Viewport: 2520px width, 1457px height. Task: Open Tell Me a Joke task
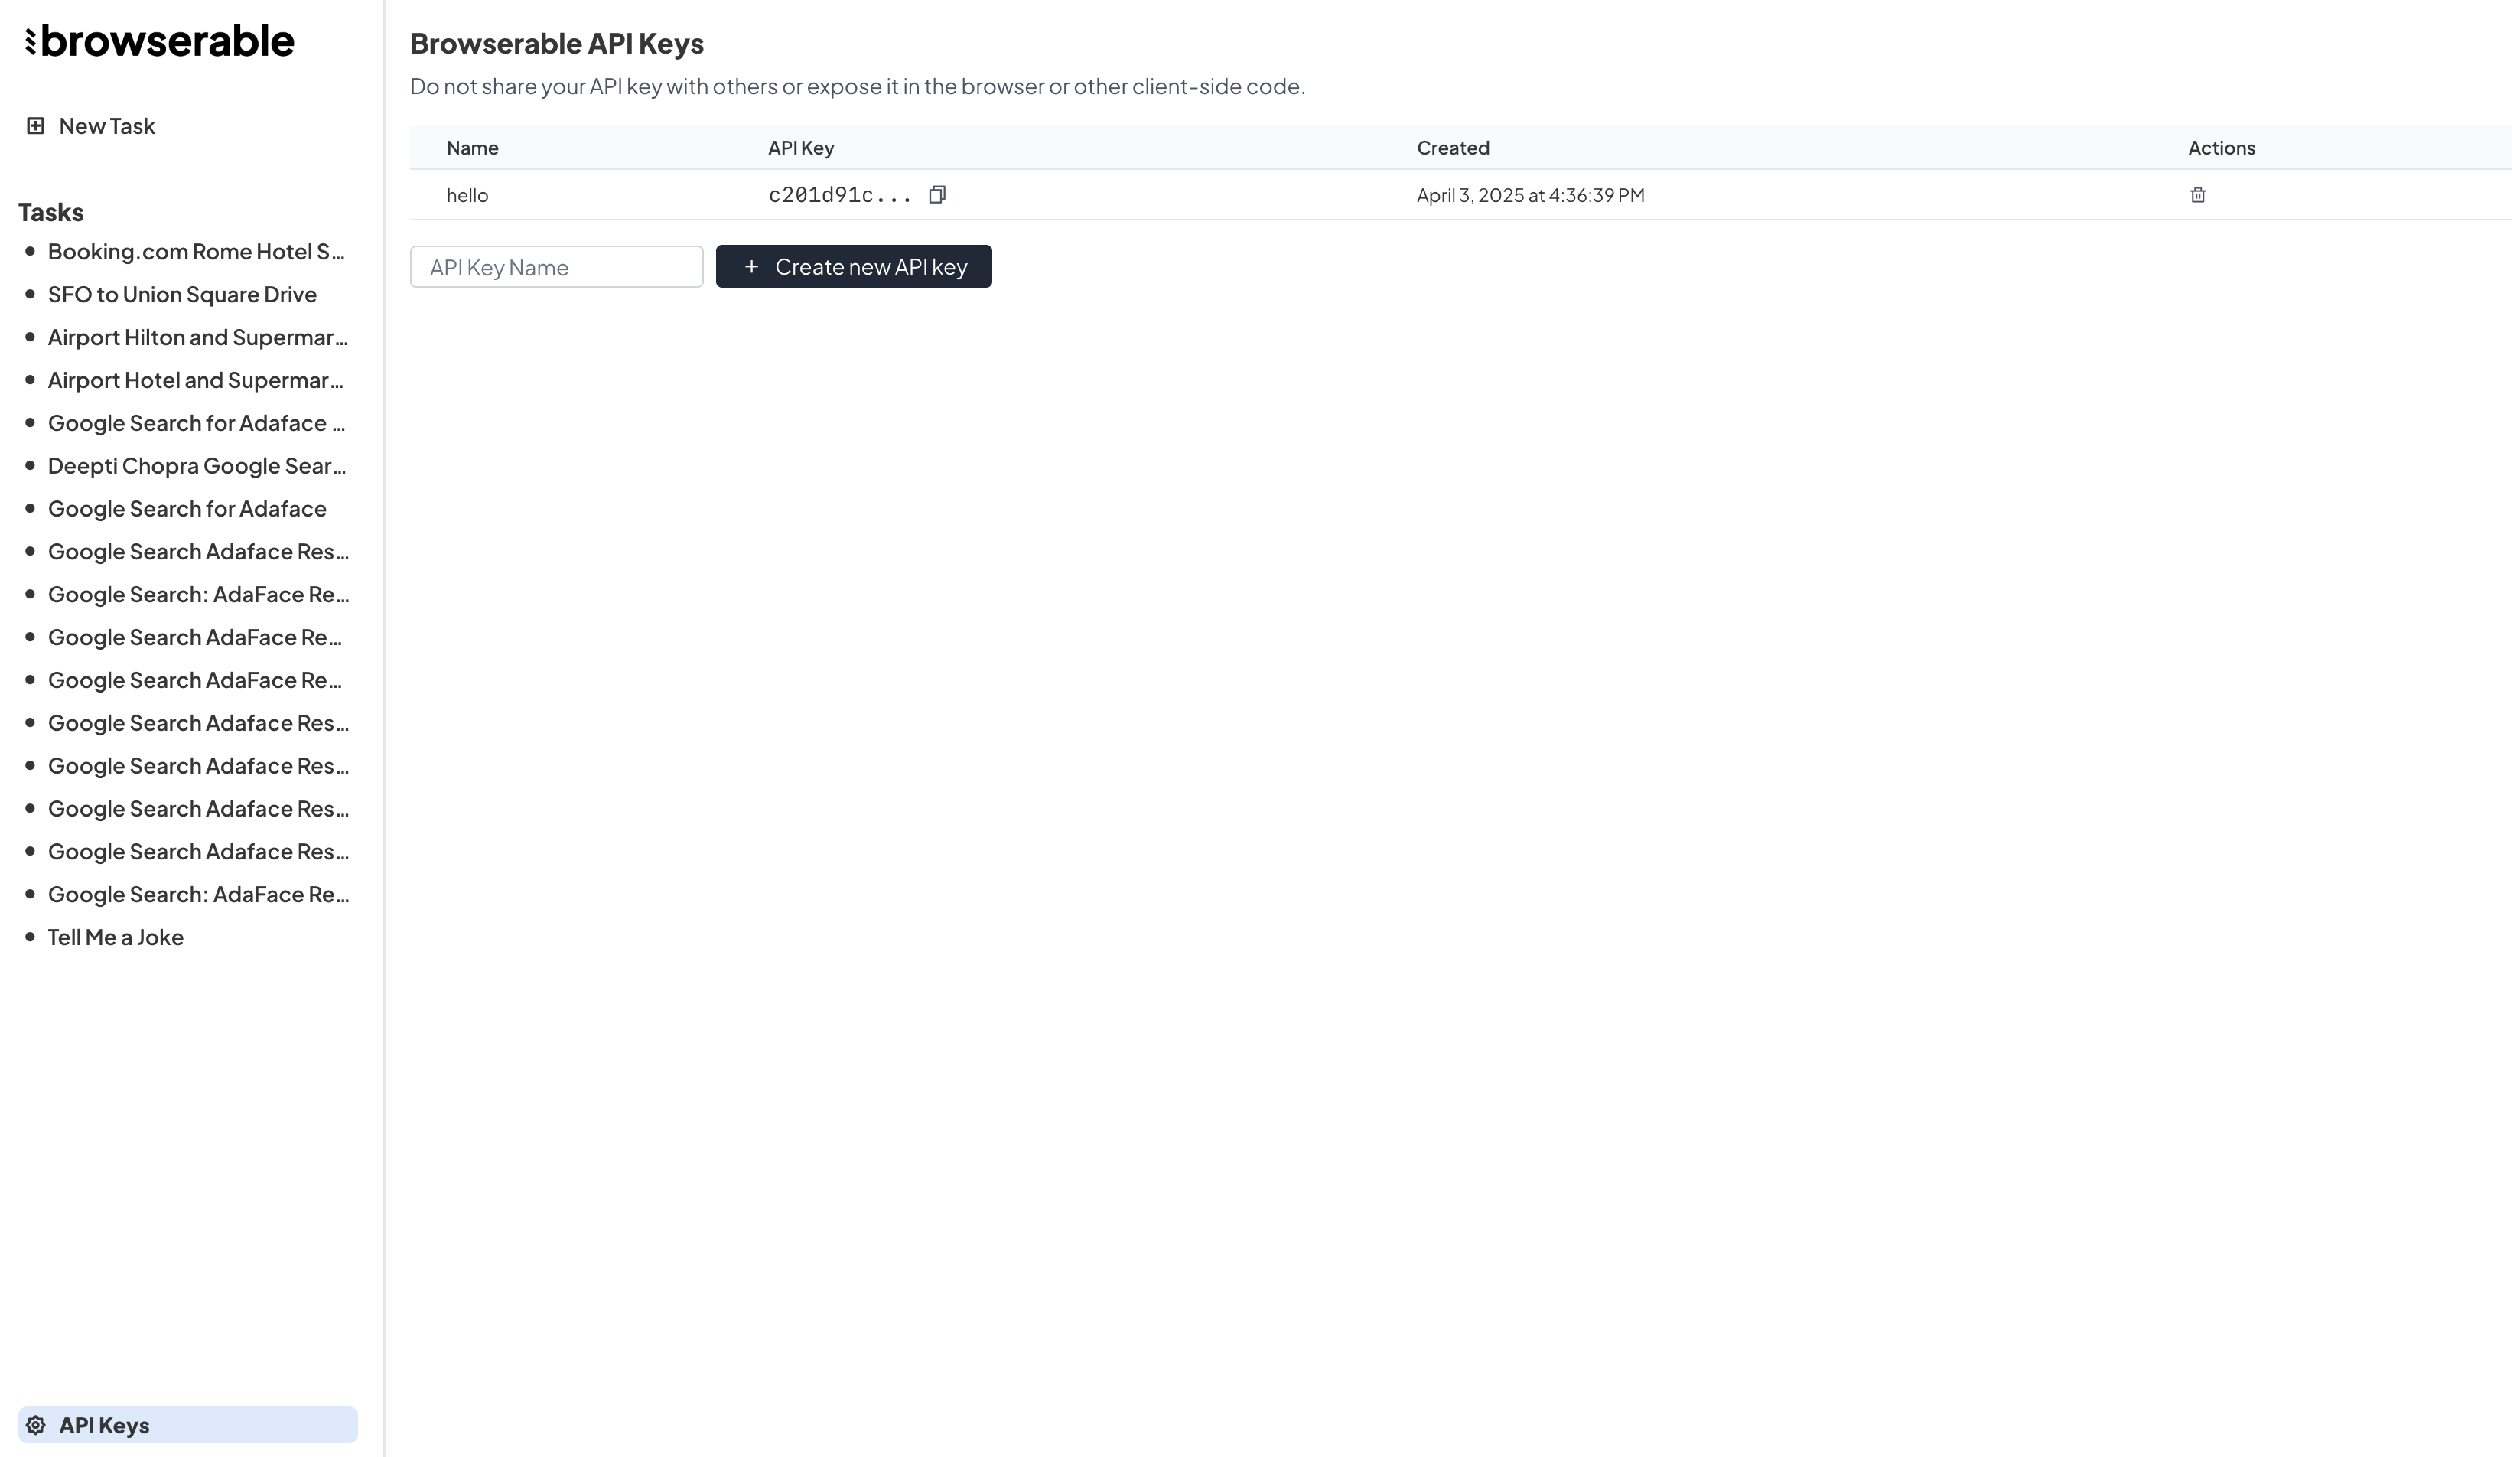(115, 937)
